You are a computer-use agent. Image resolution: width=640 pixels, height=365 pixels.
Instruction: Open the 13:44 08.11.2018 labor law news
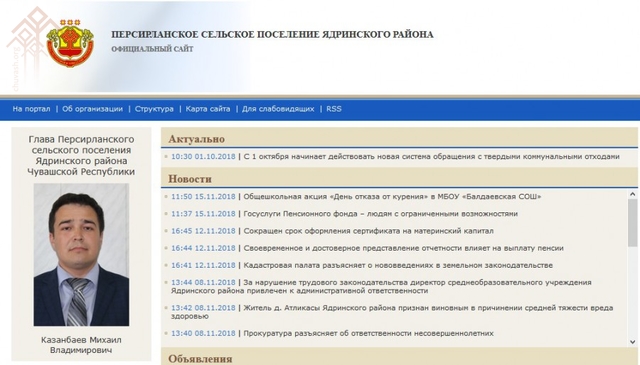(381, 287)
